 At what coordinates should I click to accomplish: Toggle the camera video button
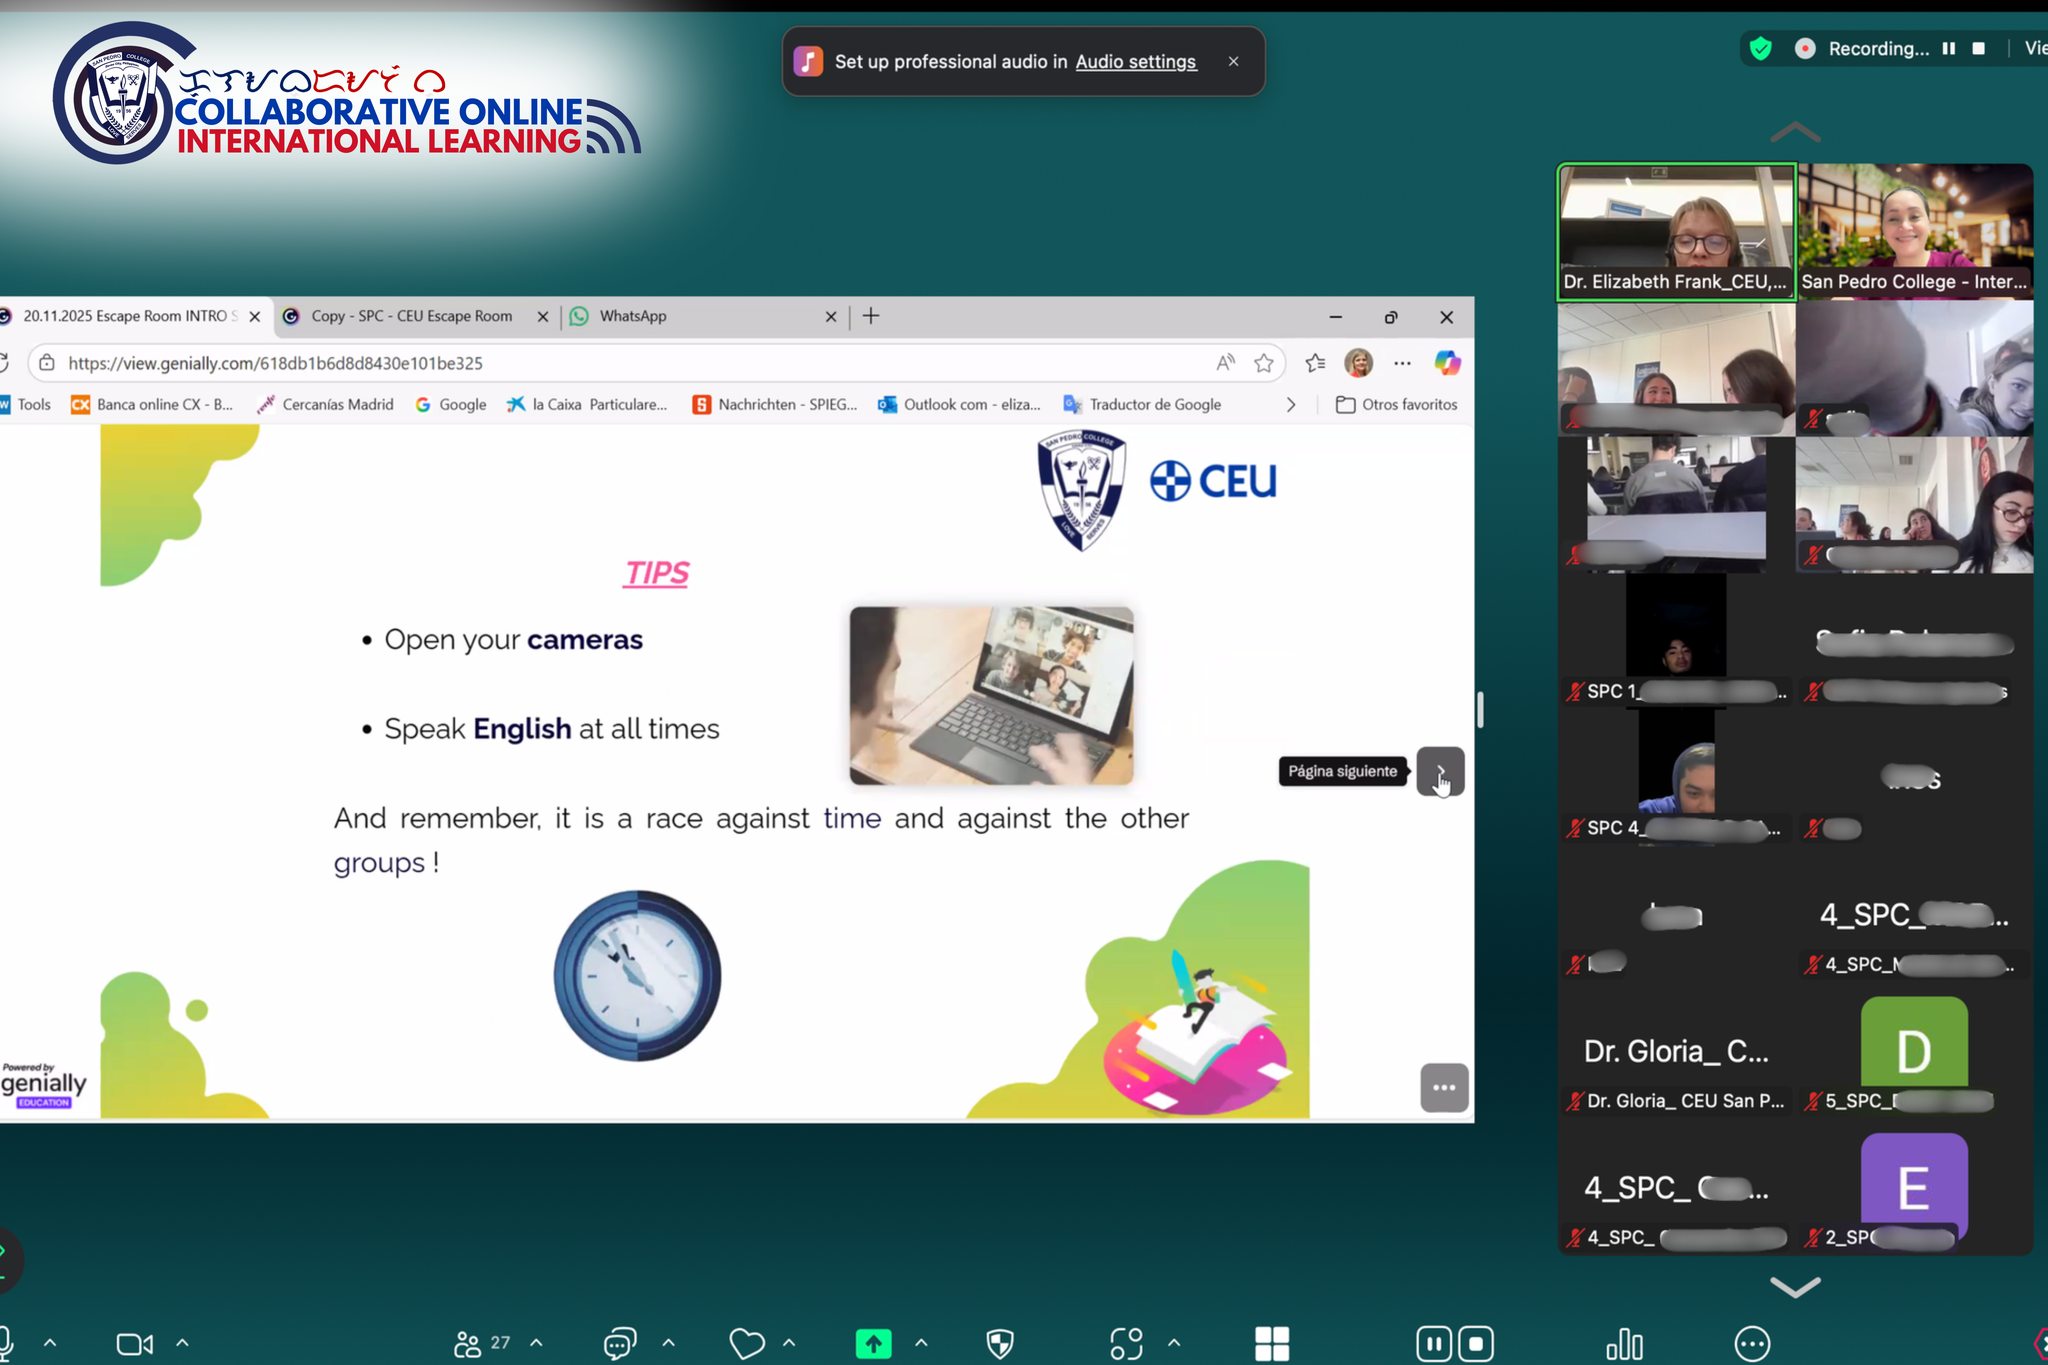(135, 1343)
